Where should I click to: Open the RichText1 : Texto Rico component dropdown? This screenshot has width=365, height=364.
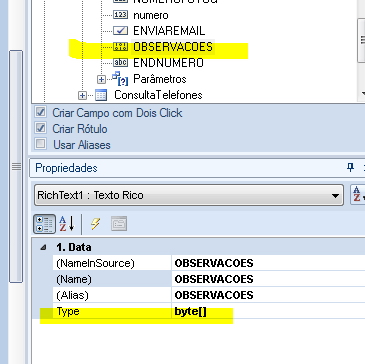pos(335,196)
